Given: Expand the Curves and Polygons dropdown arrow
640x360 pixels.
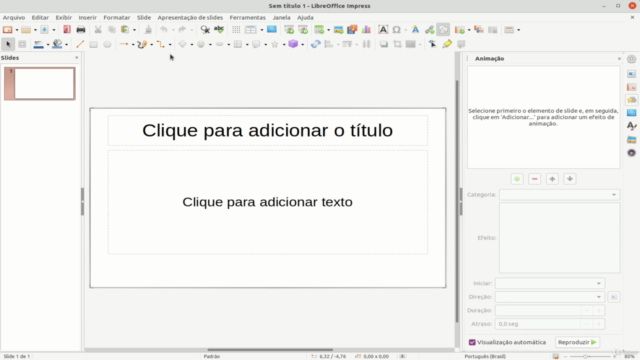Looking at the screenshot, I should (151, 44).
